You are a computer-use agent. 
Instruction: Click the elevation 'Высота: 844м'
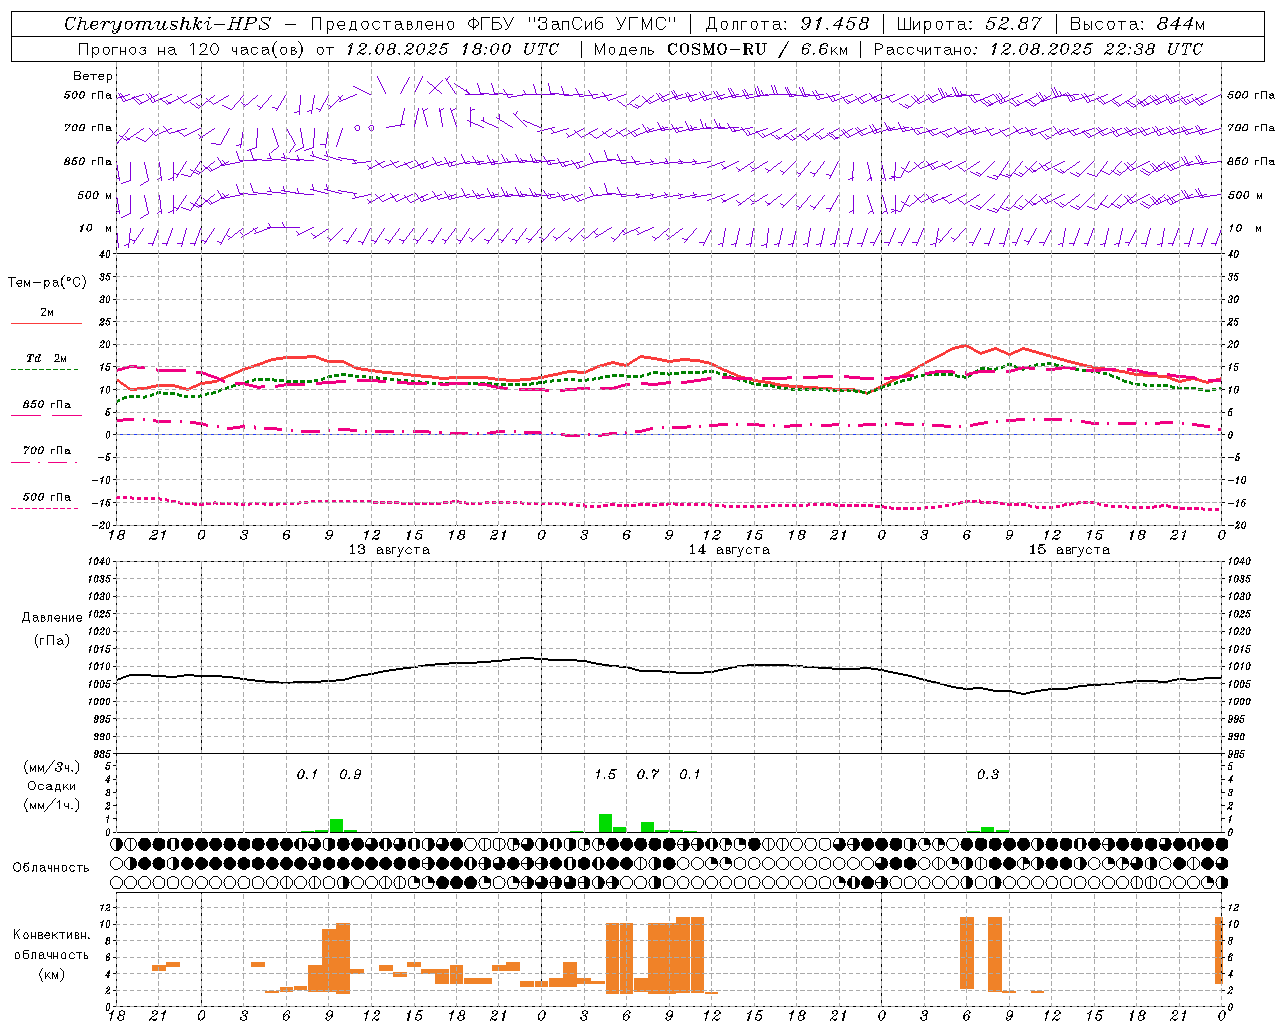[1137, 24]
